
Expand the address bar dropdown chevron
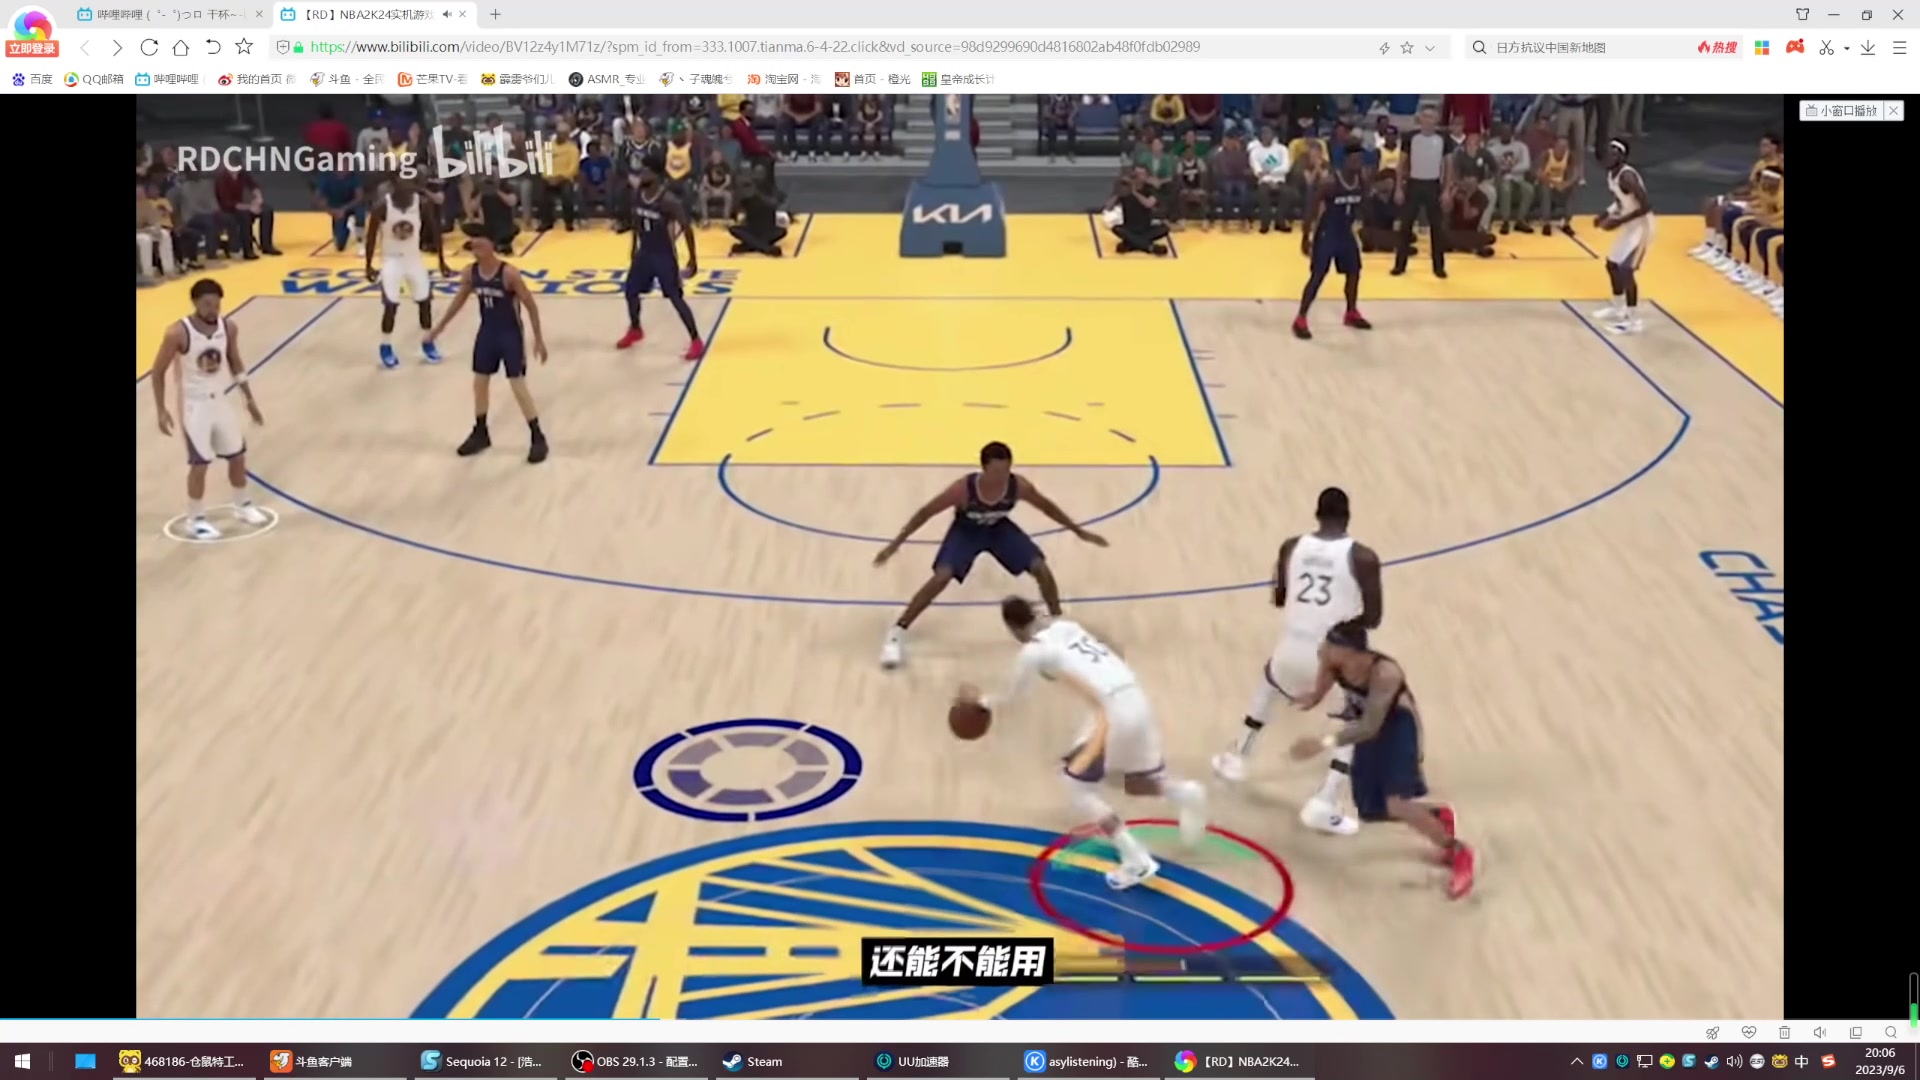(x=1430, y=47)
